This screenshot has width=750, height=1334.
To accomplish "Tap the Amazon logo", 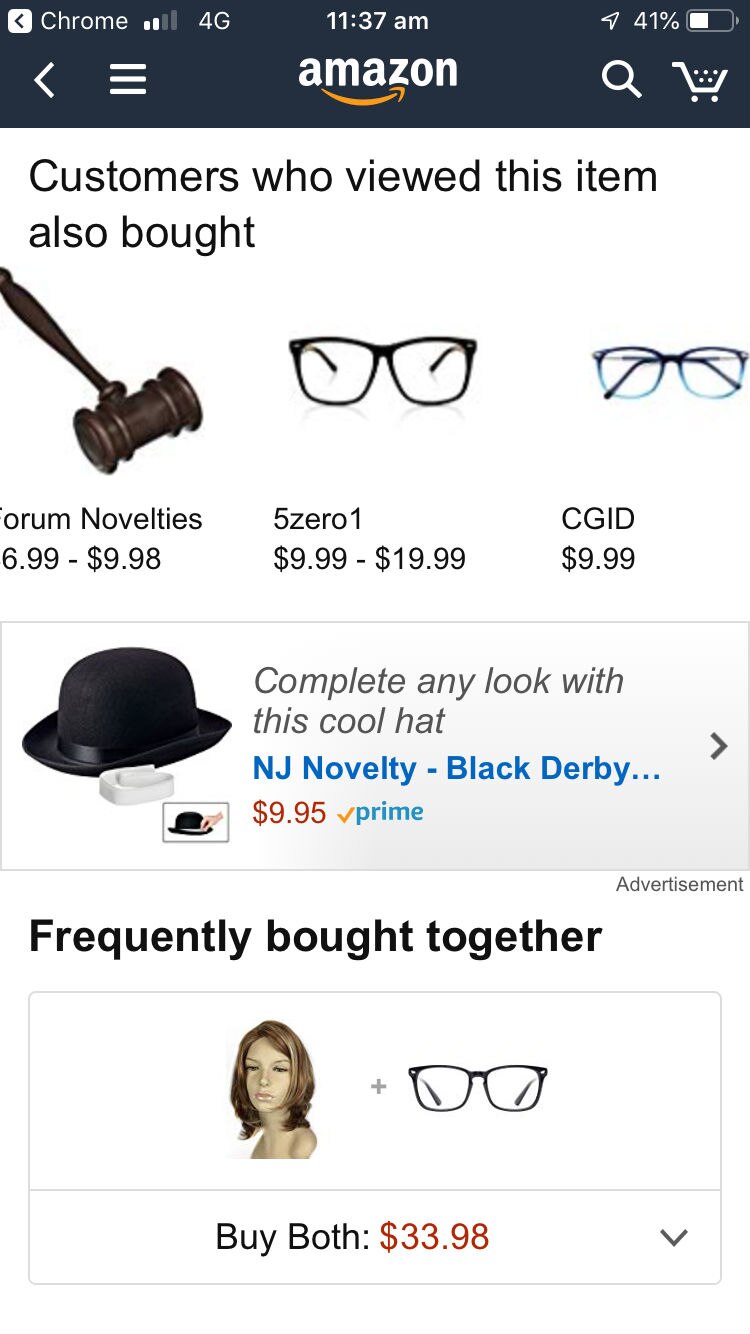I will tap(377, 78).
